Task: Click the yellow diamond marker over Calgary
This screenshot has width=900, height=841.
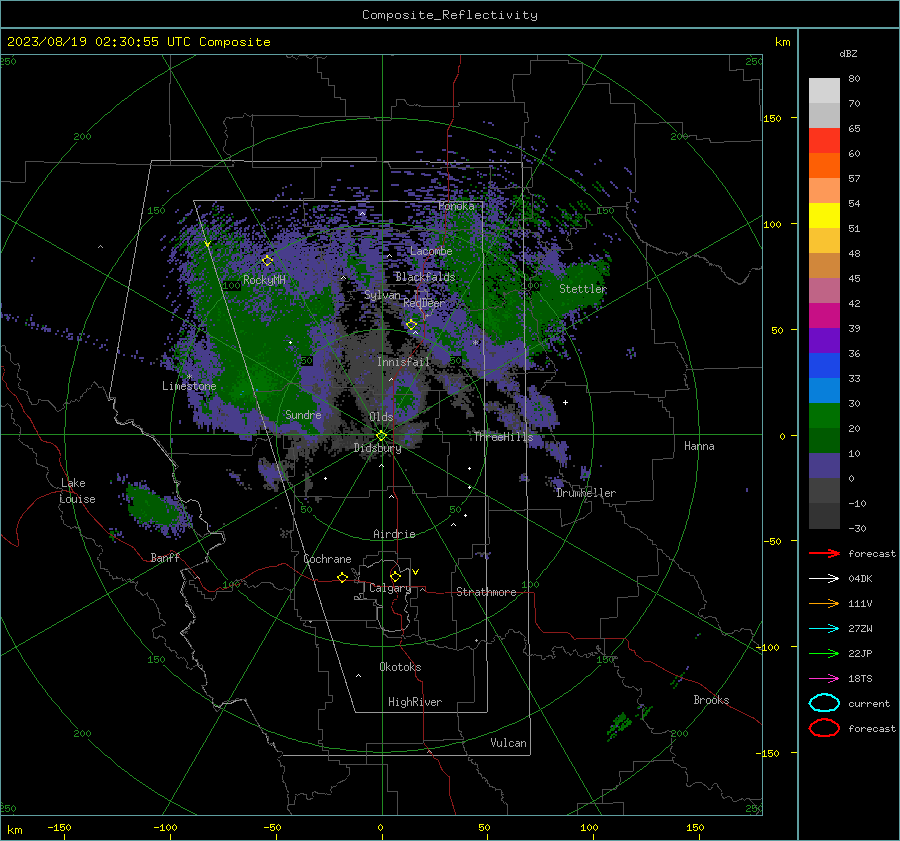Action: (395, 576)
